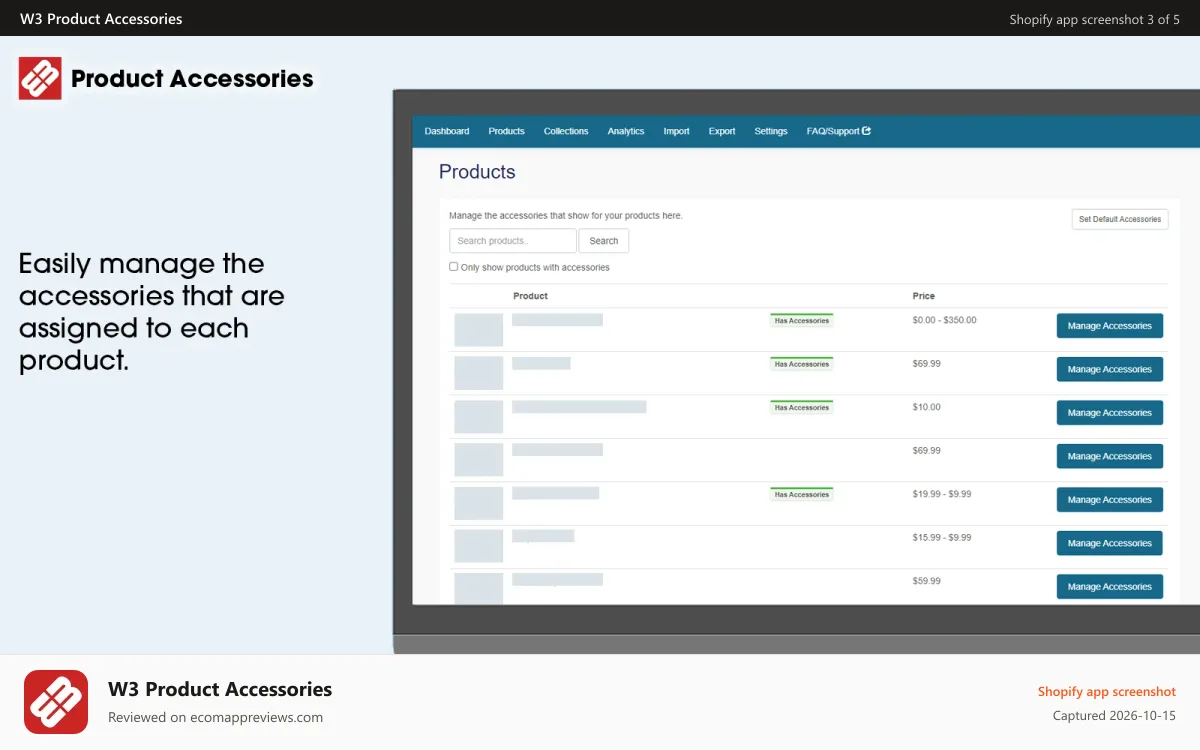
Task: Open the Dashboard menu item
Action: click(x=447, y=131)
